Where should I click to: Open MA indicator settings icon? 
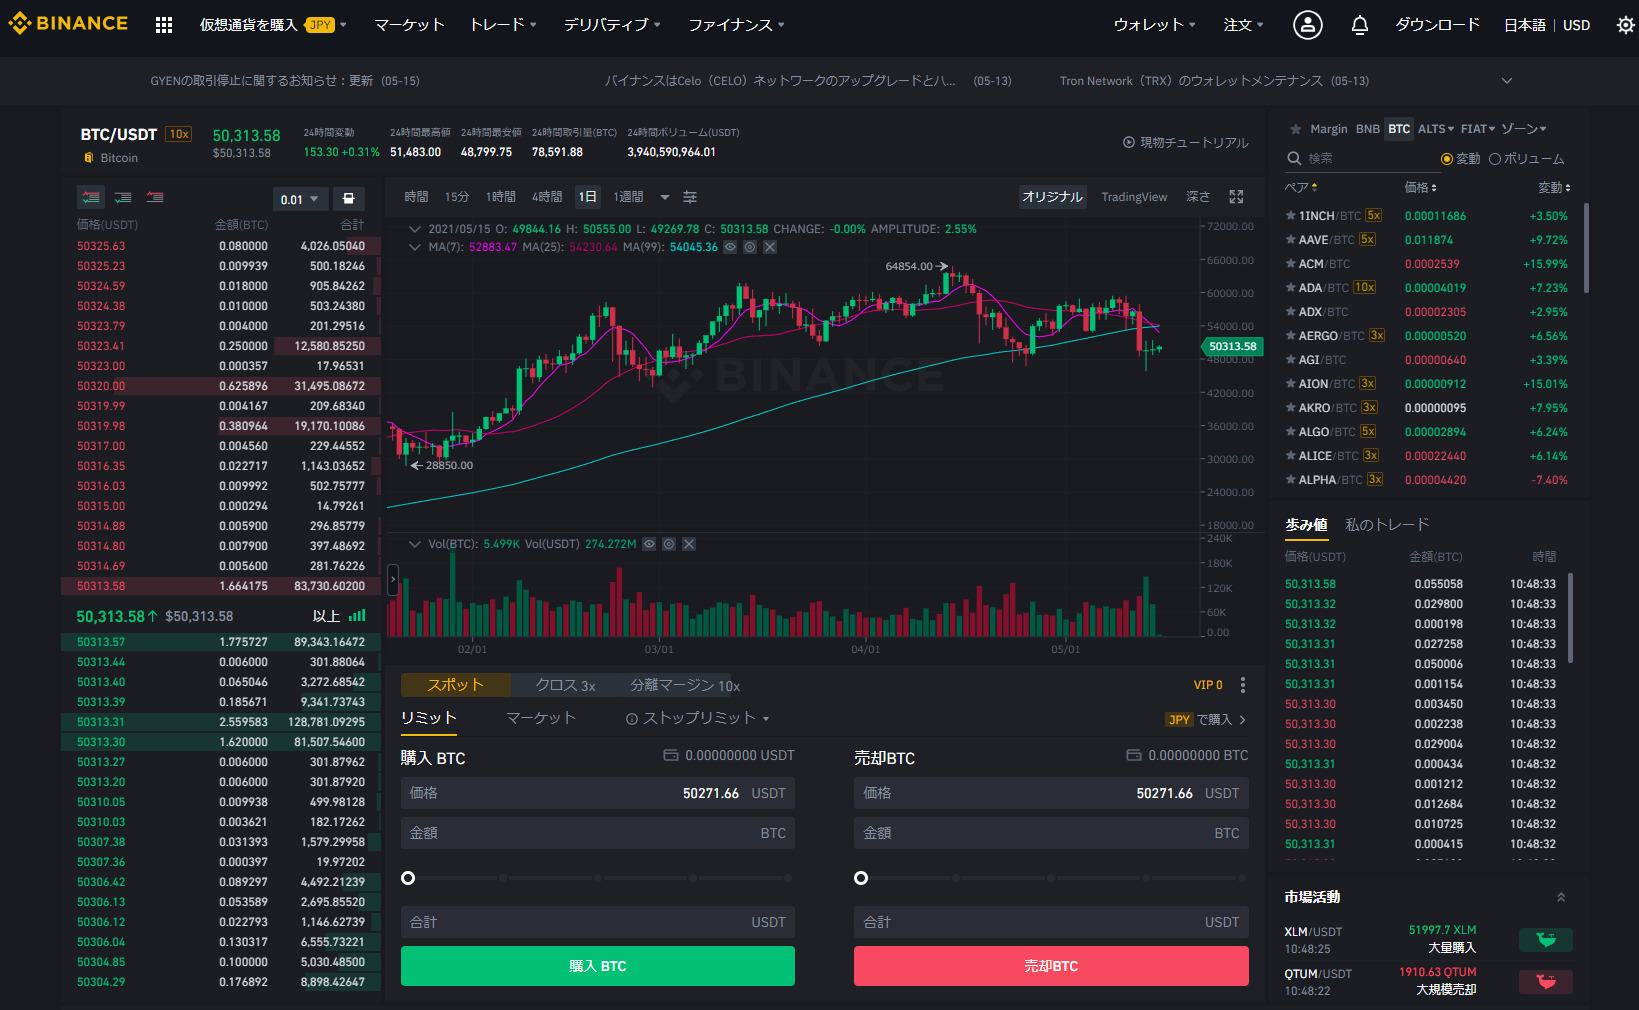[x=750, y=247]
